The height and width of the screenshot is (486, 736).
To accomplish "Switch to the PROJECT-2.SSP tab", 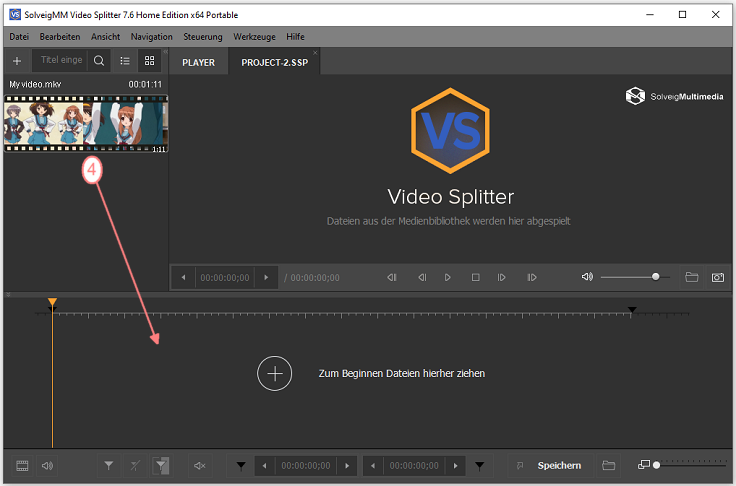I will tap(275, 62).
